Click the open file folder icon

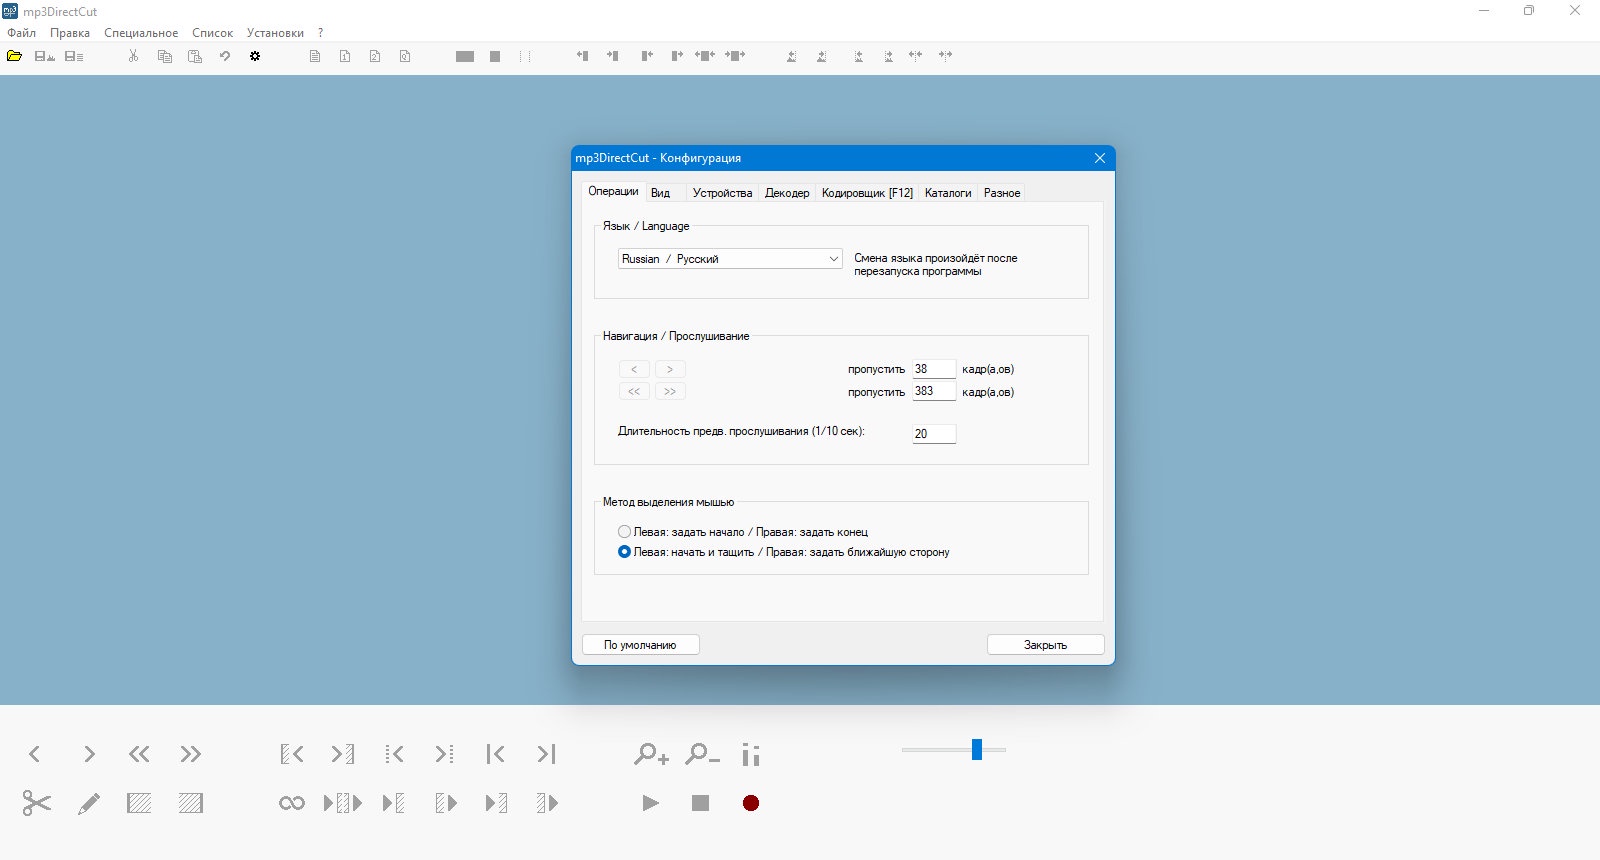[x=14, y=56]
